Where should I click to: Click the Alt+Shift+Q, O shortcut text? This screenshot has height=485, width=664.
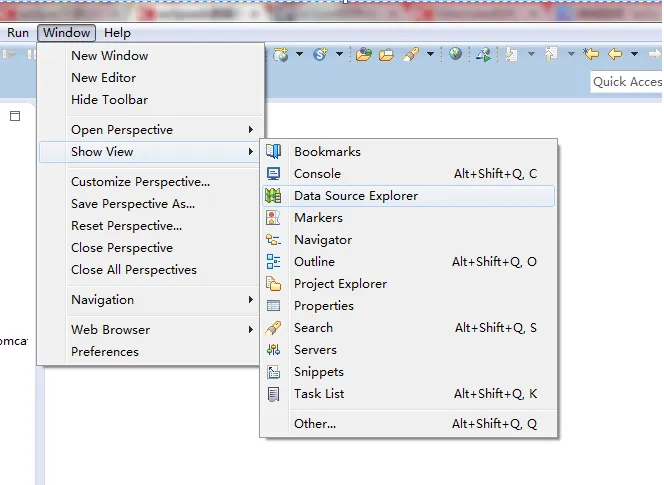pos(494,262)
